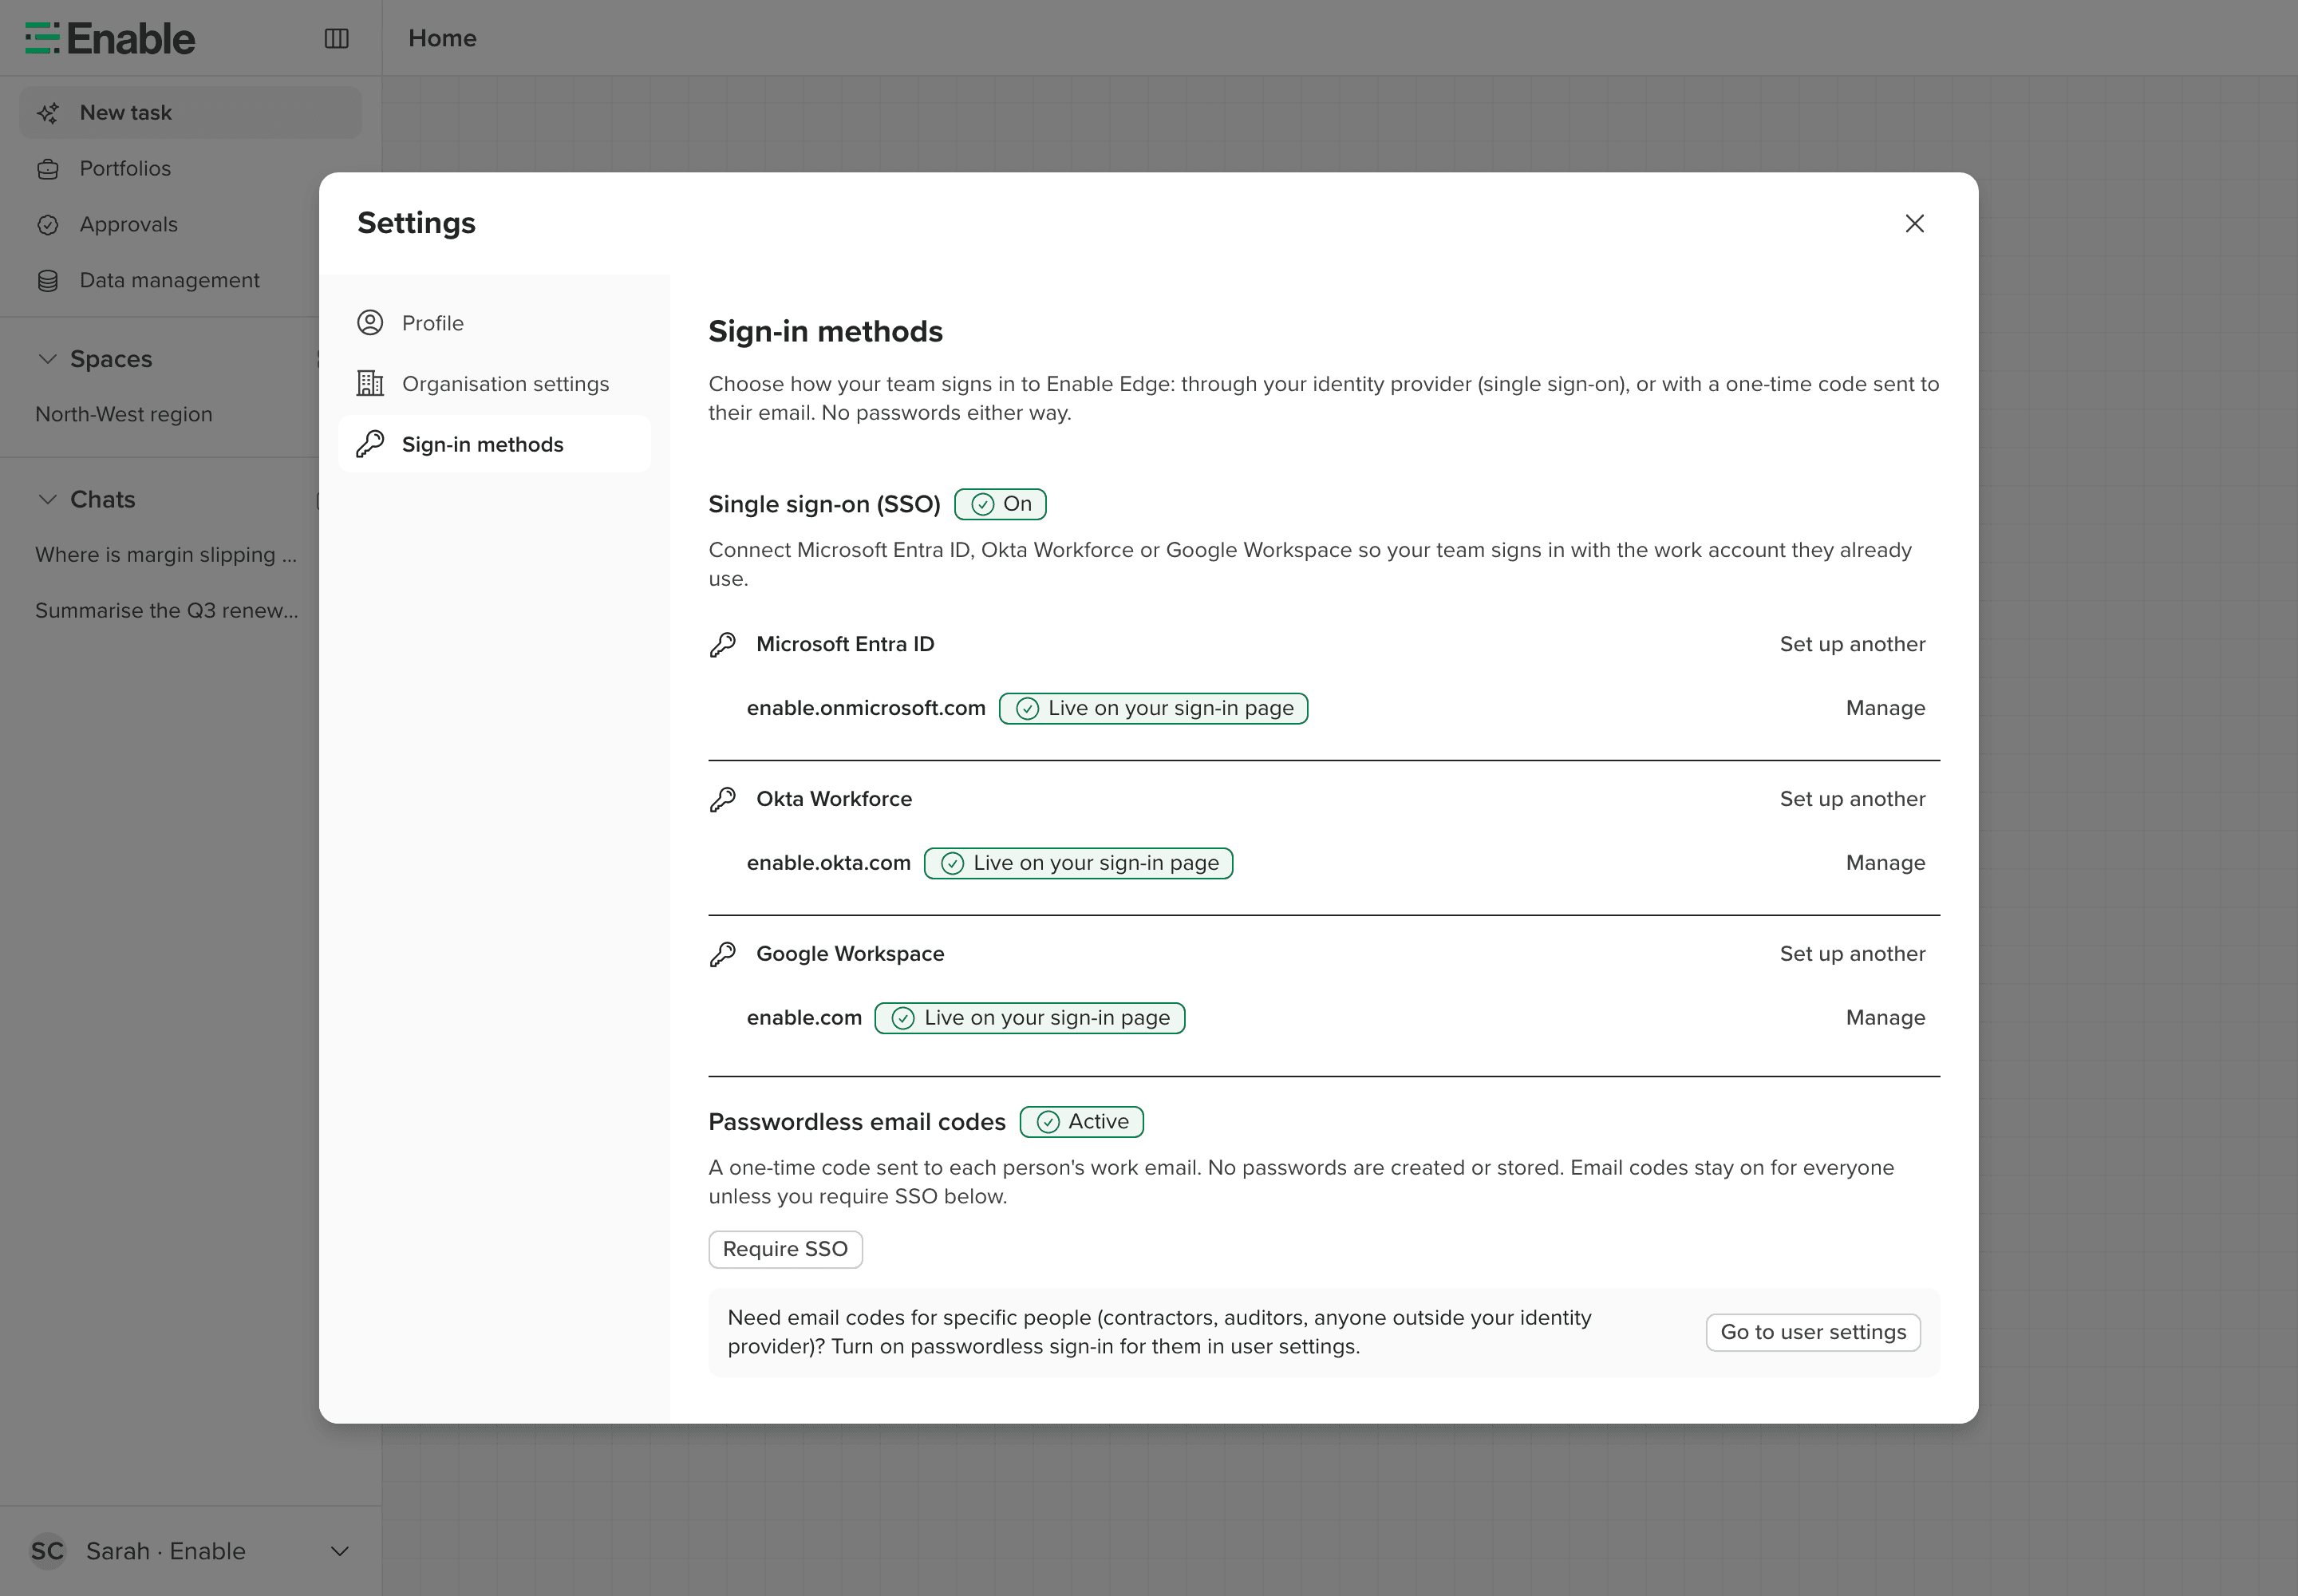Open Data management in the sidebar

pyautogui.click(x=190, y=281)
